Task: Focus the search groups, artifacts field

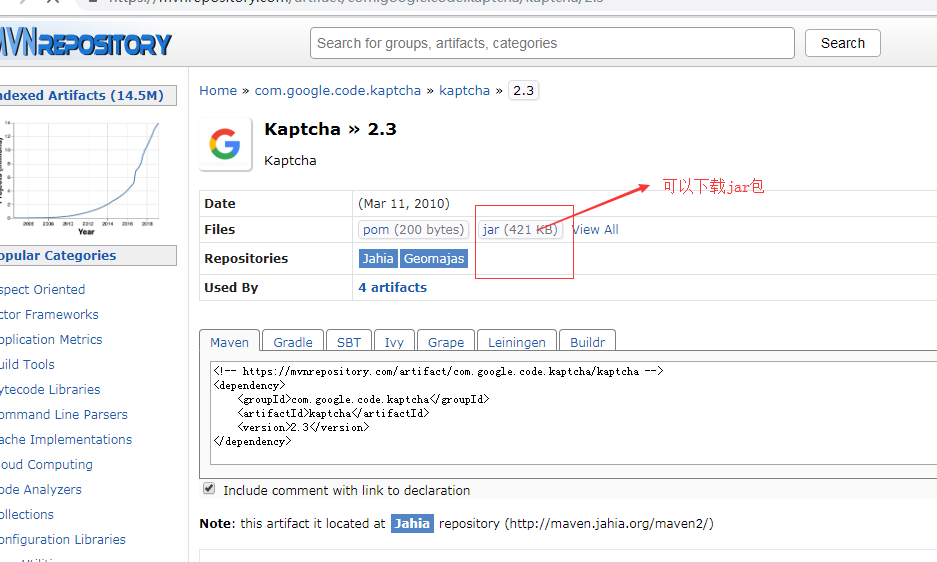Action: (552, 43)
